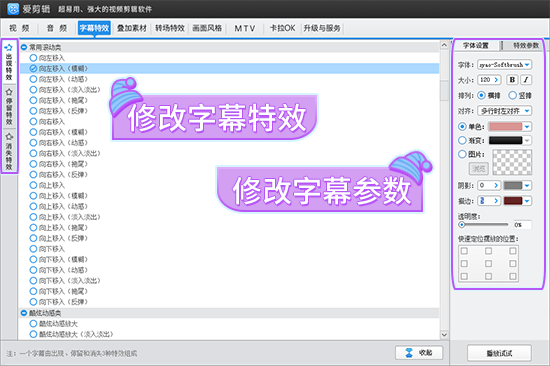Screen dimensions: 550x366
Task: Open the 画面风格 tab
Action: (x=207, y=28)
